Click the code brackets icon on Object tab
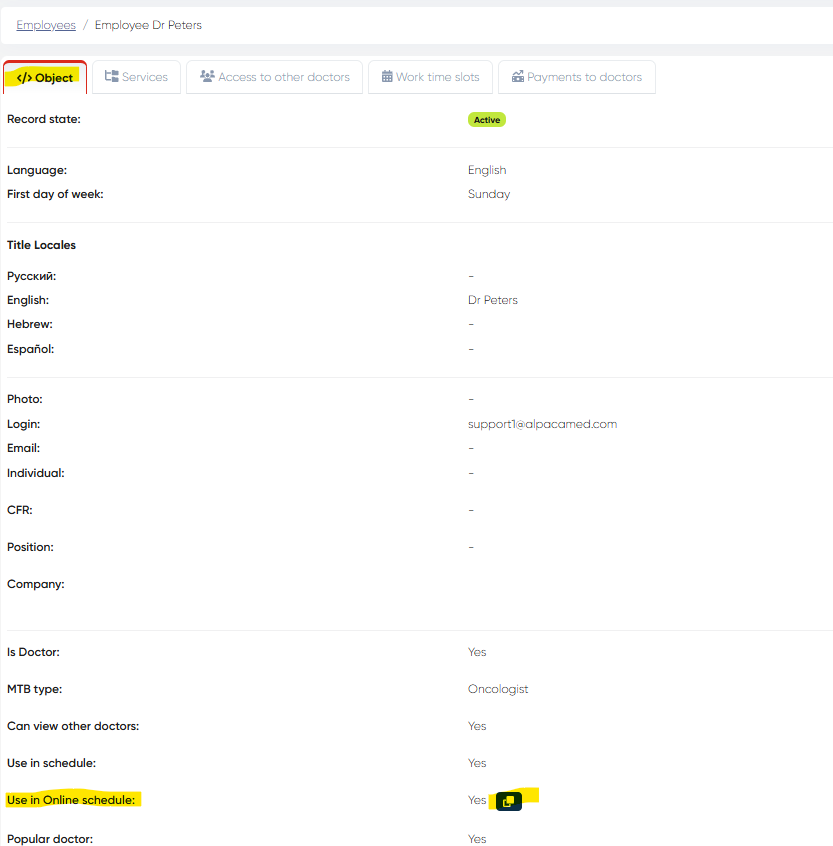This screenshot has height=846, width=833. (25, 78)
